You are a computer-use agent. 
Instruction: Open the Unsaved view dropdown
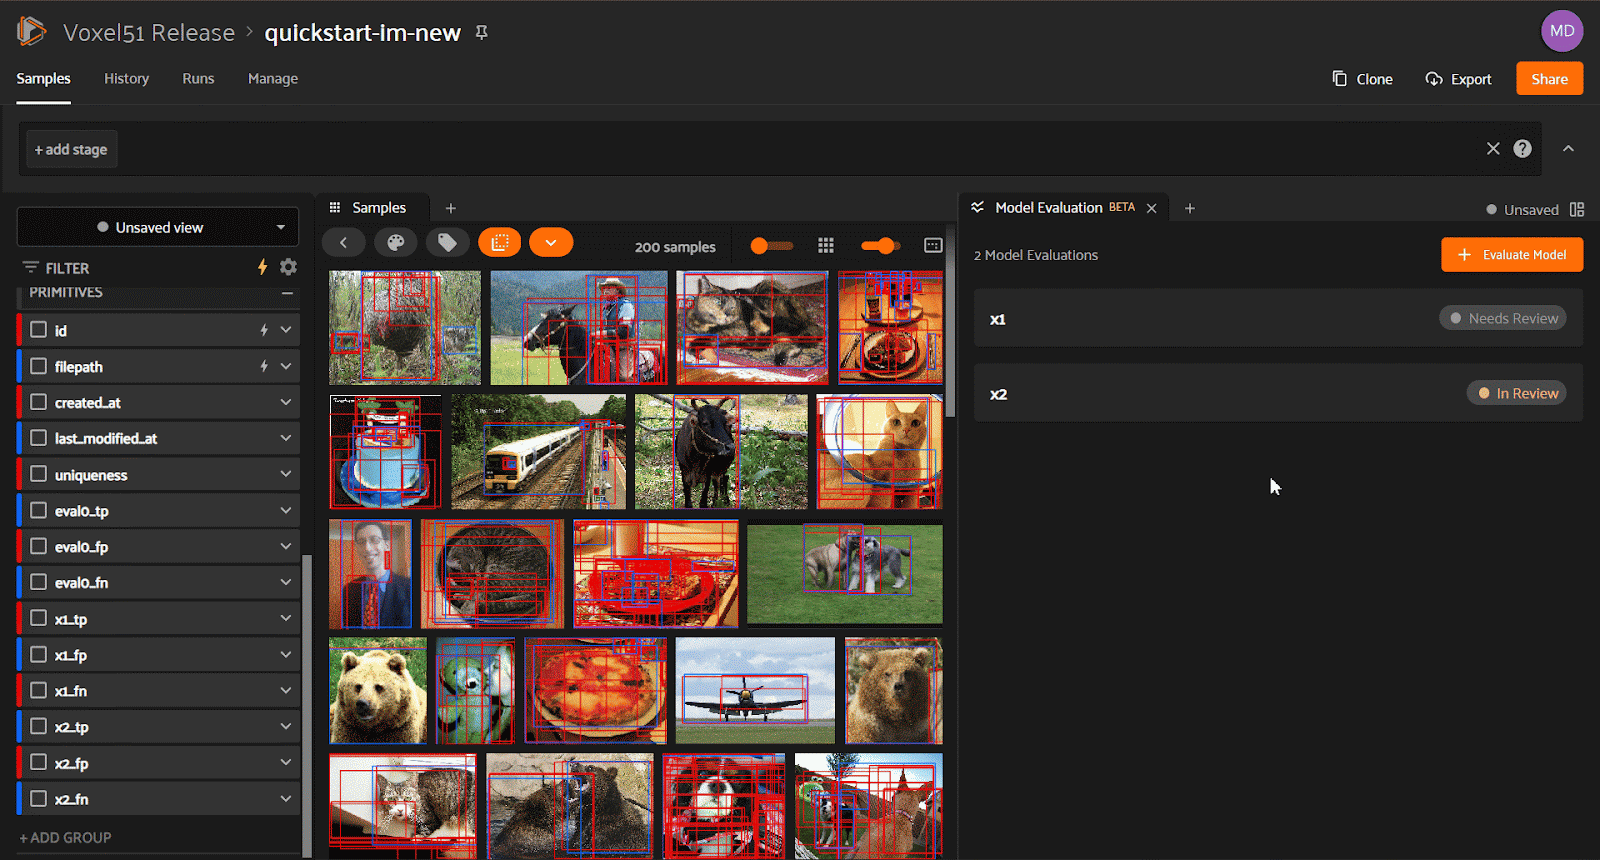click(158, 227)
